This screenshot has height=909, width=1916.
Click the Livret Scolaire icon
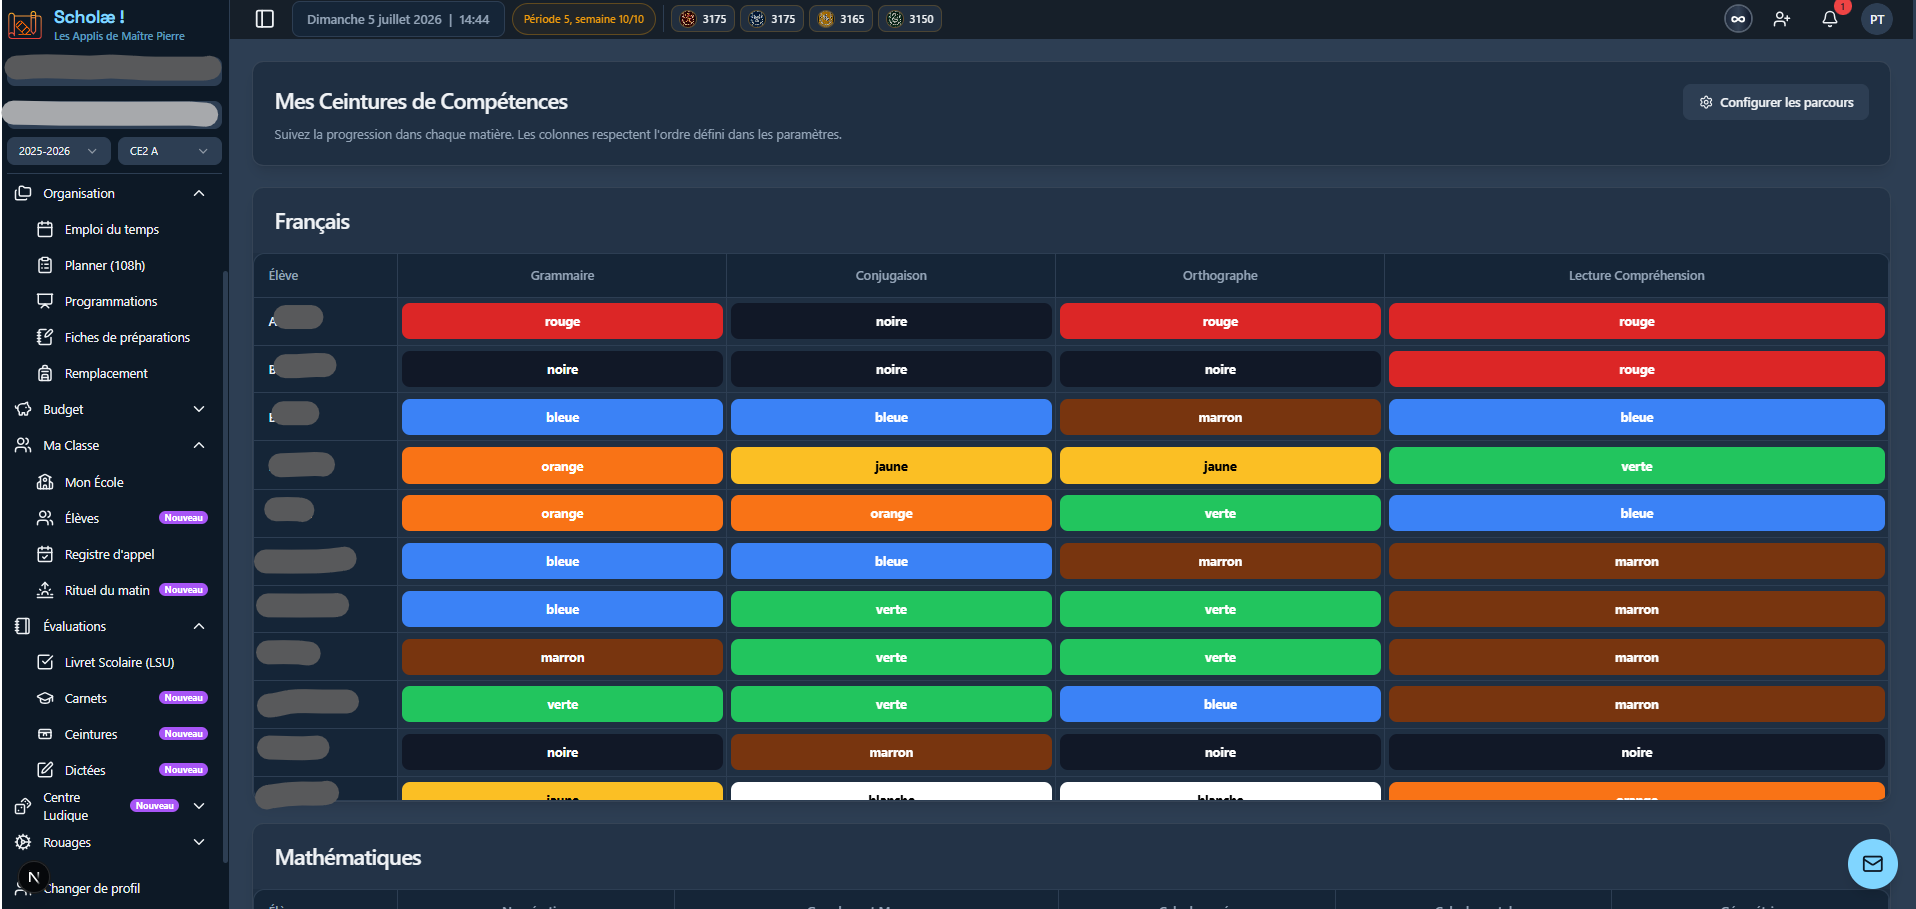point(45,662)
